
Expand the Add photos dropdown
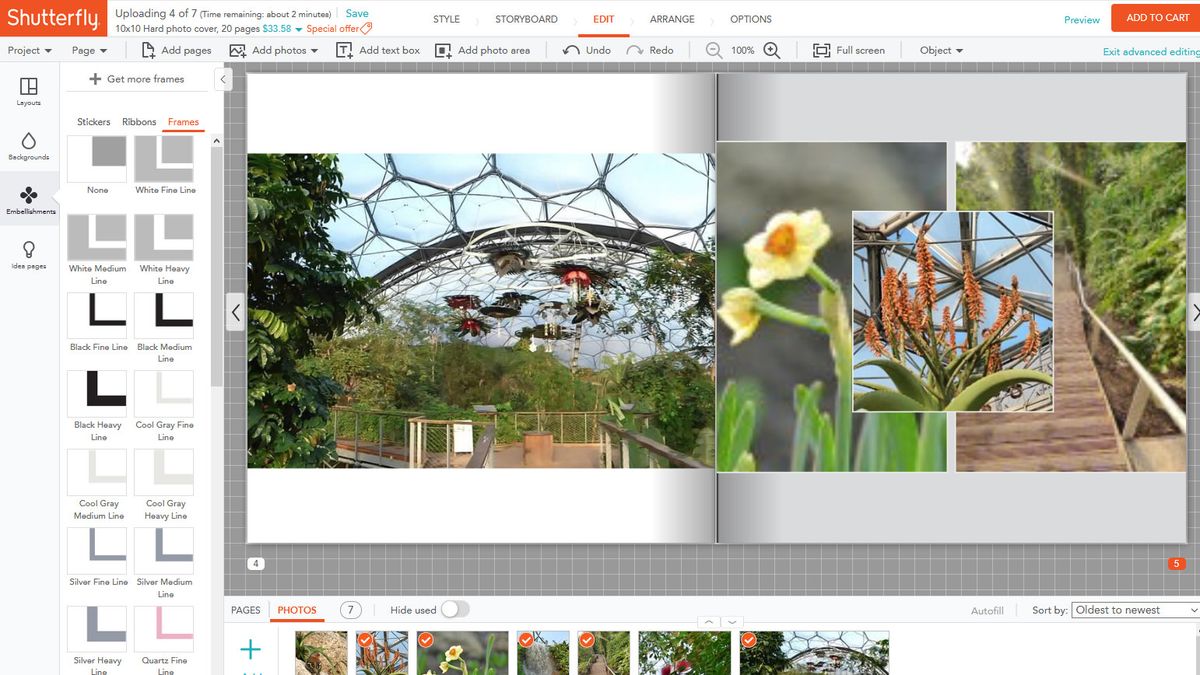click(314, 51)
